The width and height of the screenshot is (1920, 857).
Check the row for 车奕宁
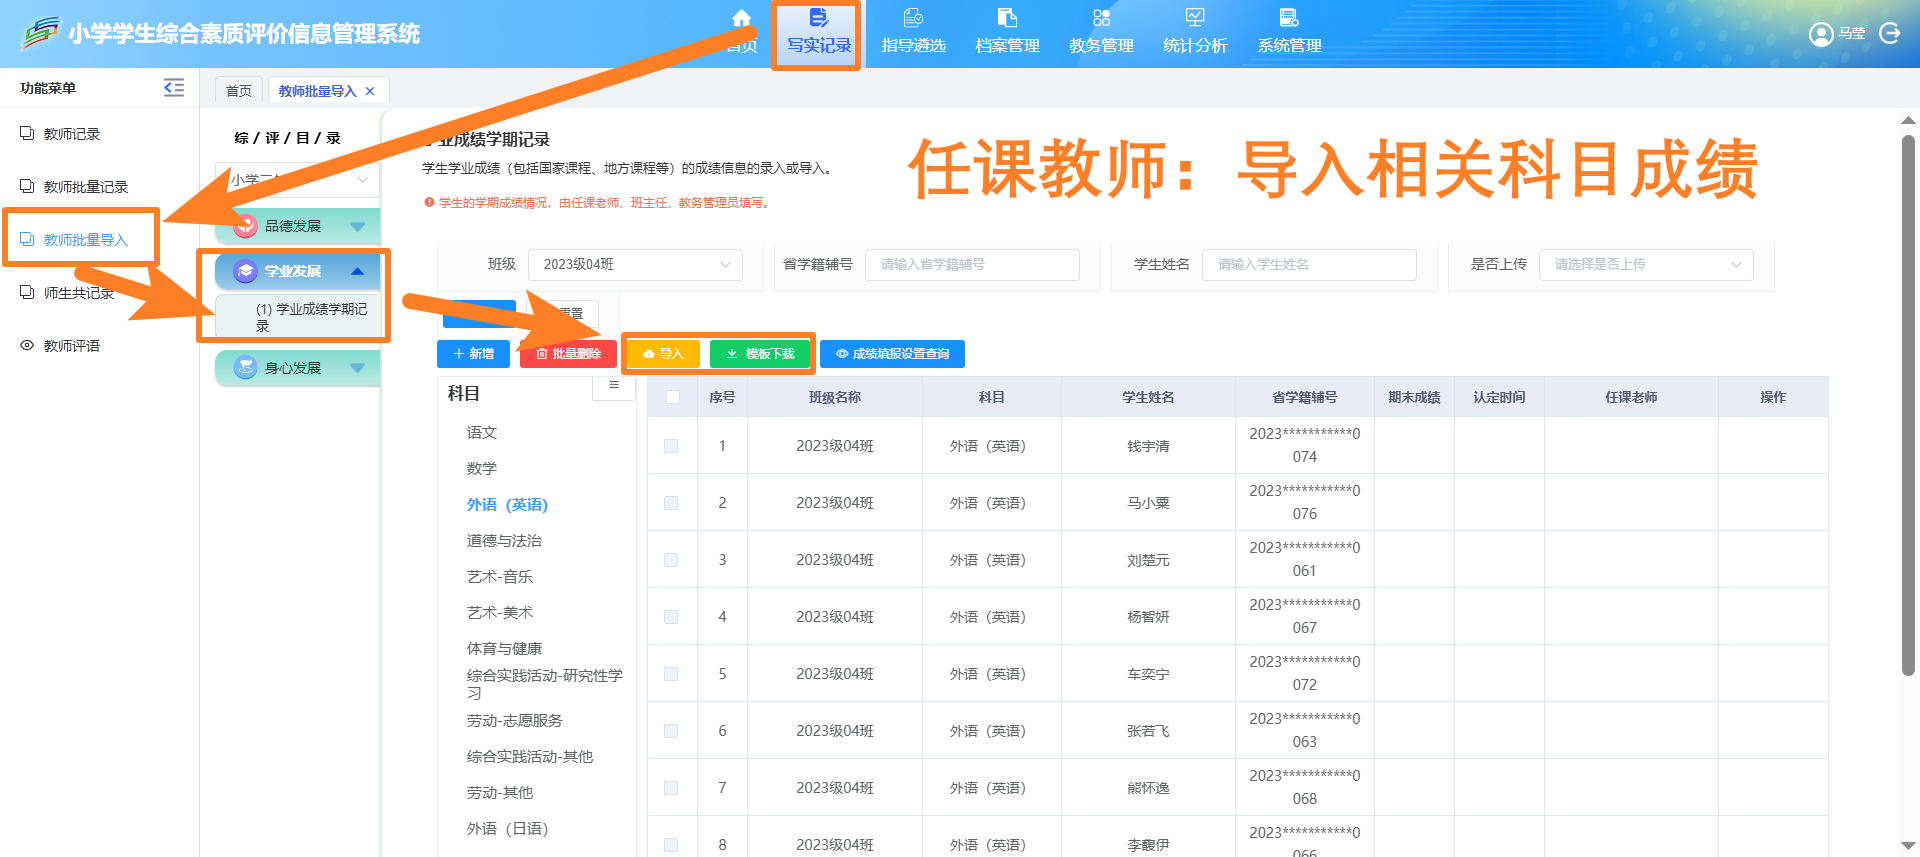[x=671, y=674]
